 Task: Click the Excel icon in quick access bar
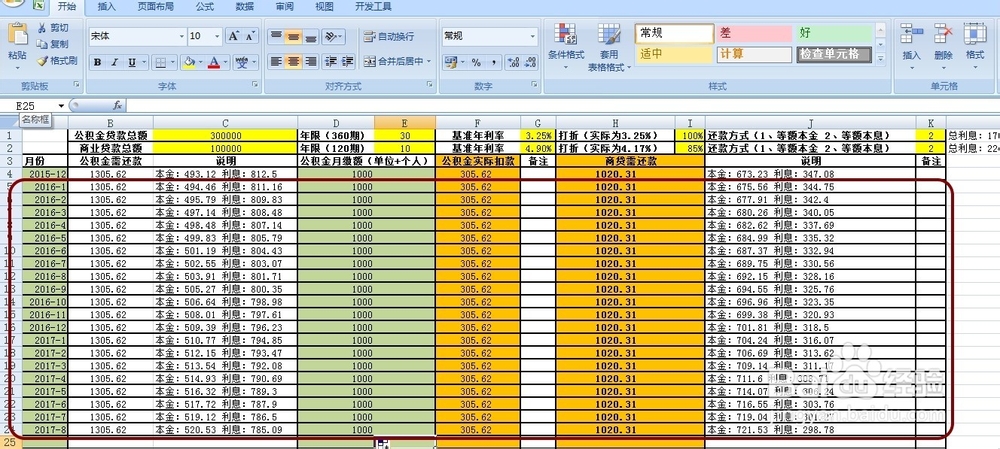[x=39, y=5]
